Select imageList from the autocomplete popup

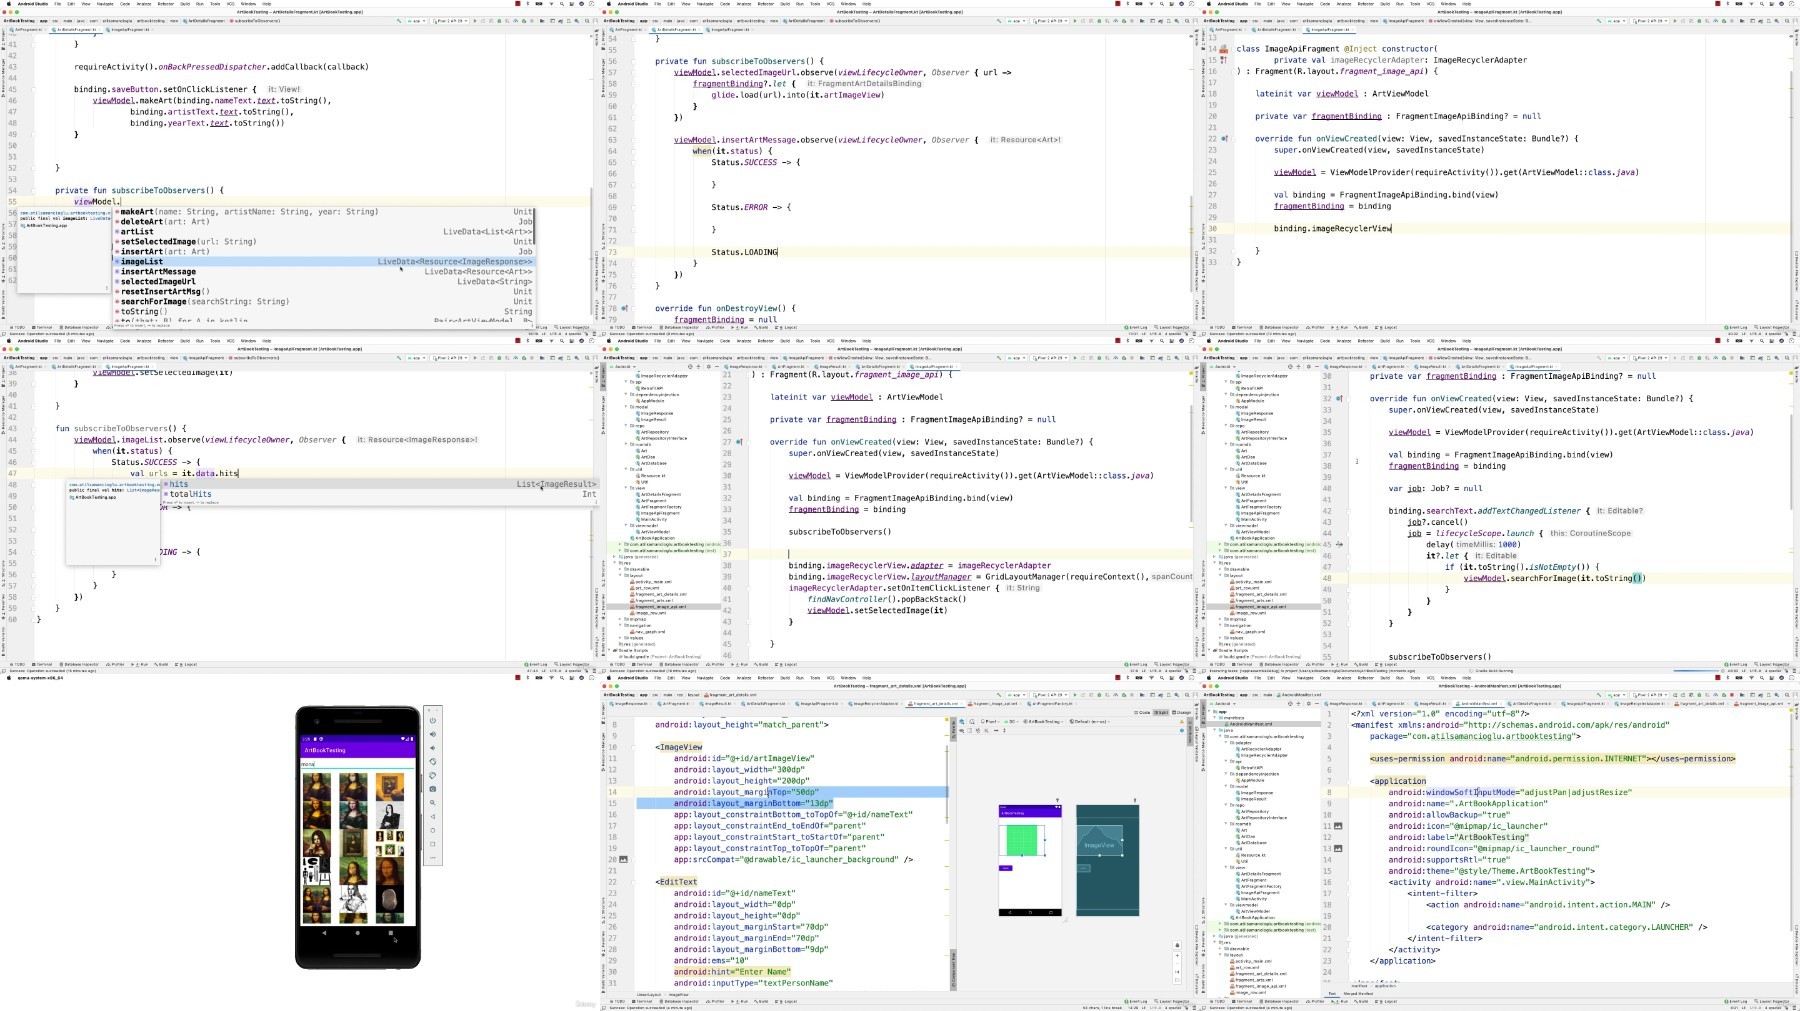point(142,262)
